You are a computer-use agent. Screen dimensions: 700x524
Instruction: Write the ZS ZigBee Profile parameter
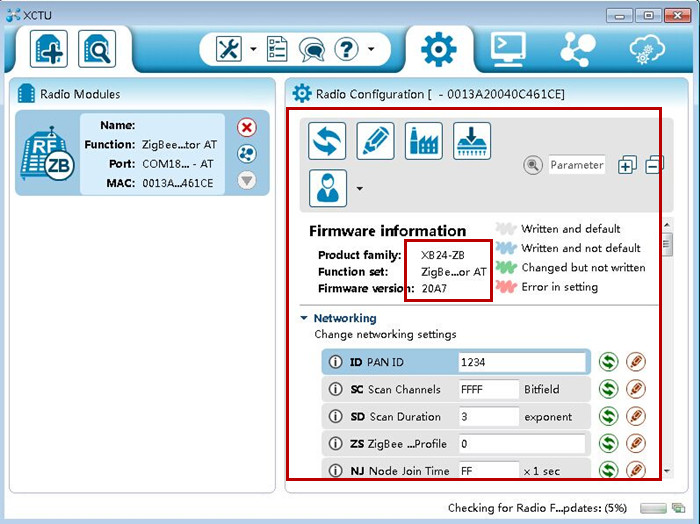pos(636,443)
